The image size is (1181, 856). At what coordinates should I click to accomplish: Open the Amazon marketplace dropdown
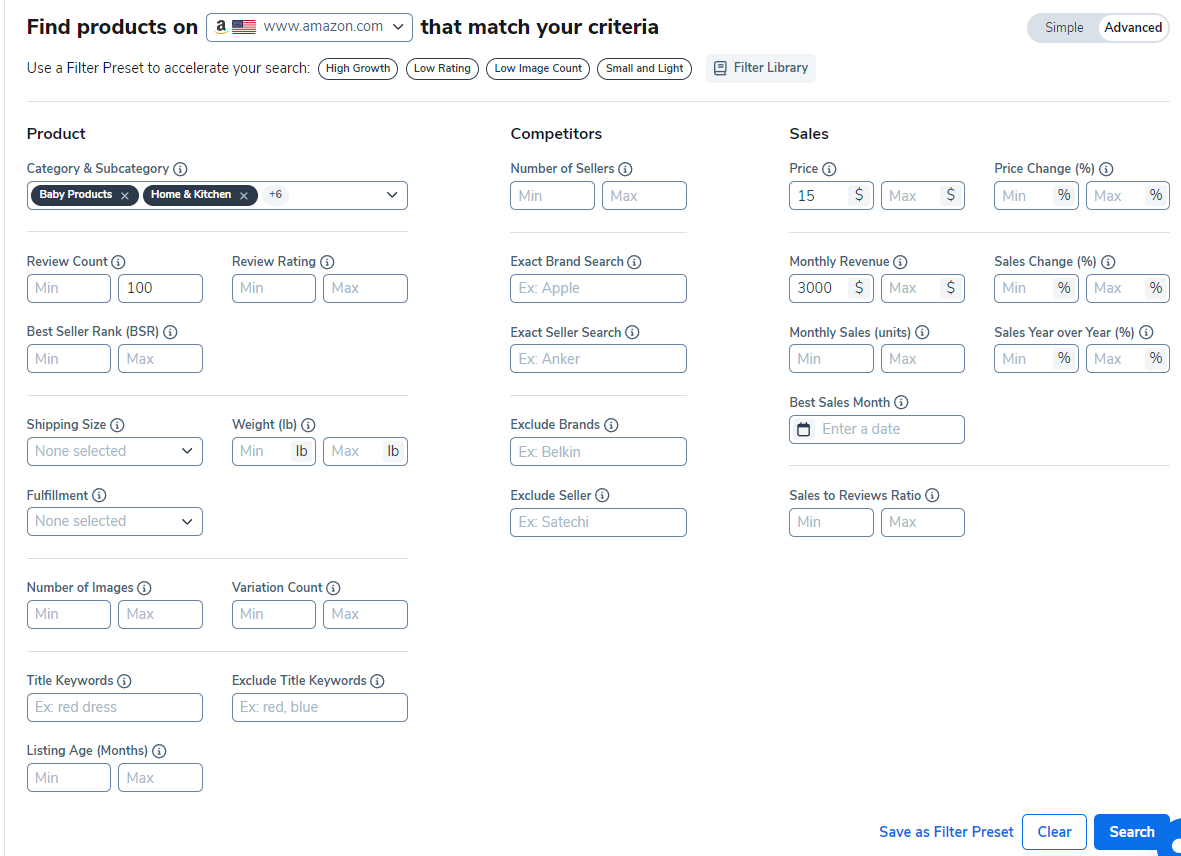[x=309, y=27]
